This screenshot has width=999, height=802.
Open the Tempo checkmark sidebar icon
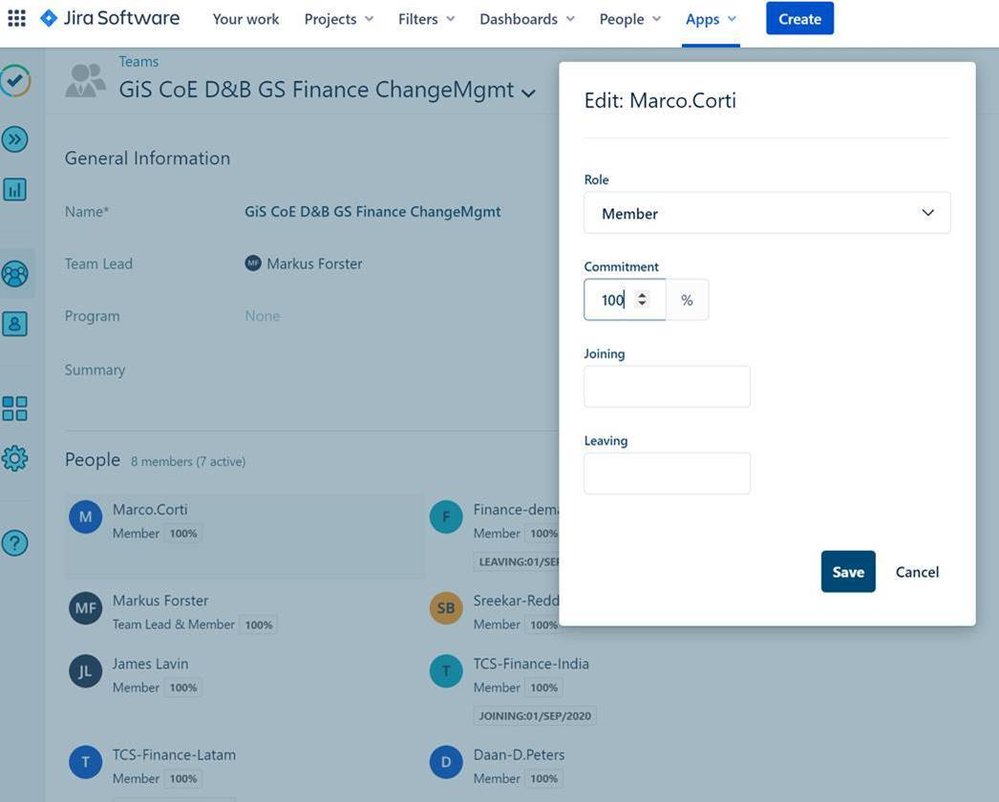(x=15, y=81)
